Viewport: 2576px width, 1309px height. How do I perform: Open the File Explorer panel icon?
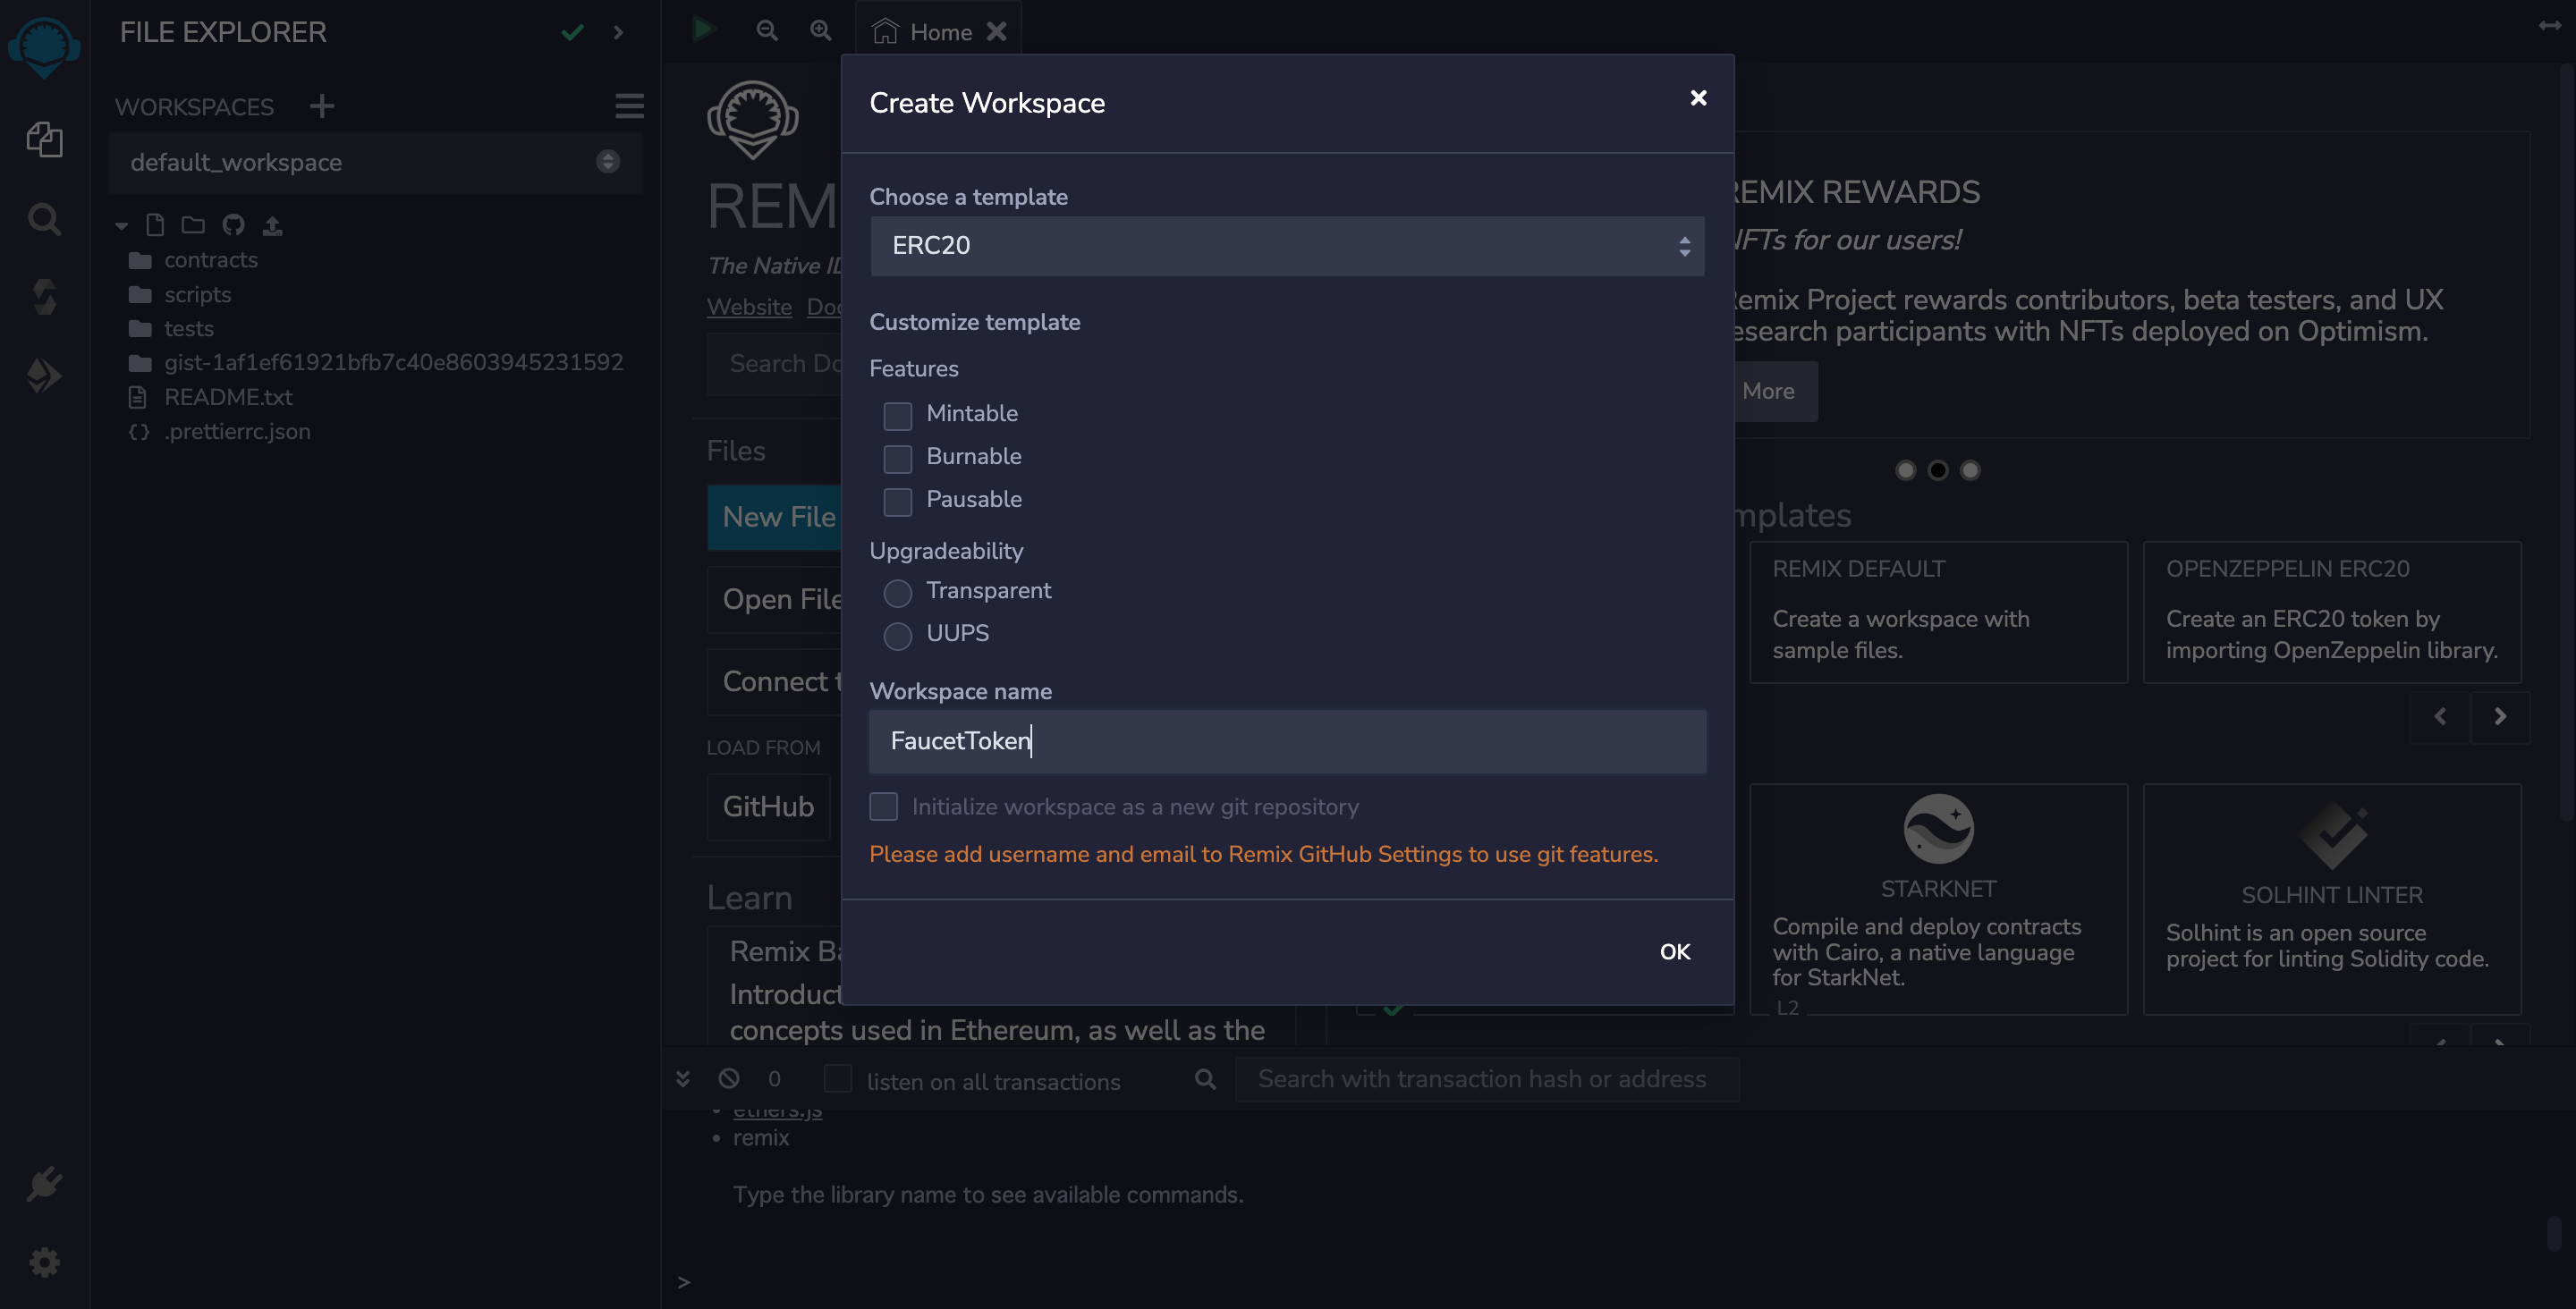coord(45,140)
